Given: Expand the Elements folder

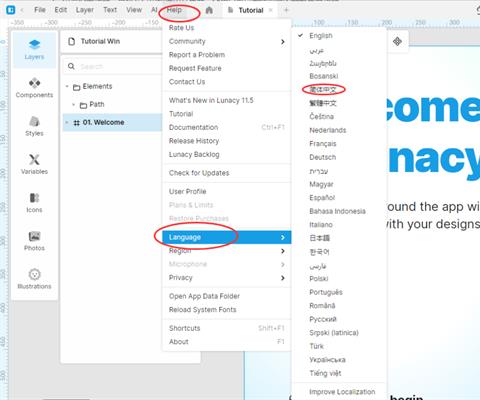Looking at the screenshot, I should pos(67,87).
